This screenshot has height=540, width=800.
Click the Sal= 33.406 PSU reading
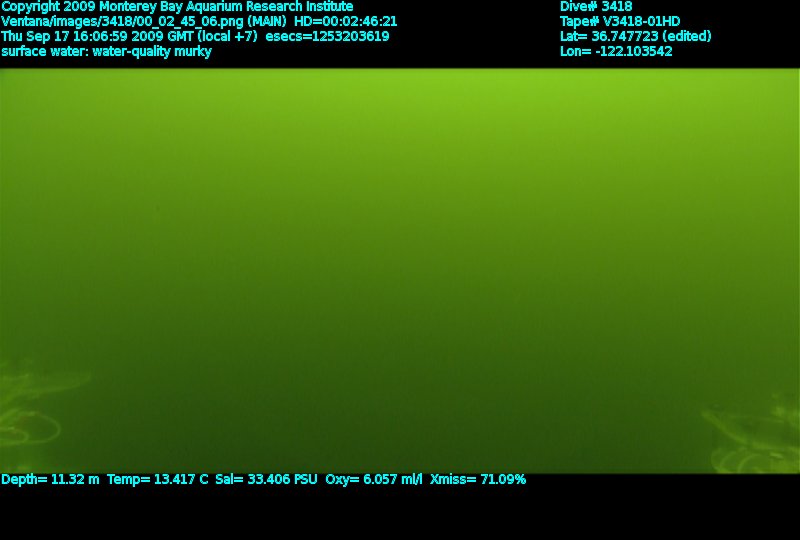click(x=266, y=480)
